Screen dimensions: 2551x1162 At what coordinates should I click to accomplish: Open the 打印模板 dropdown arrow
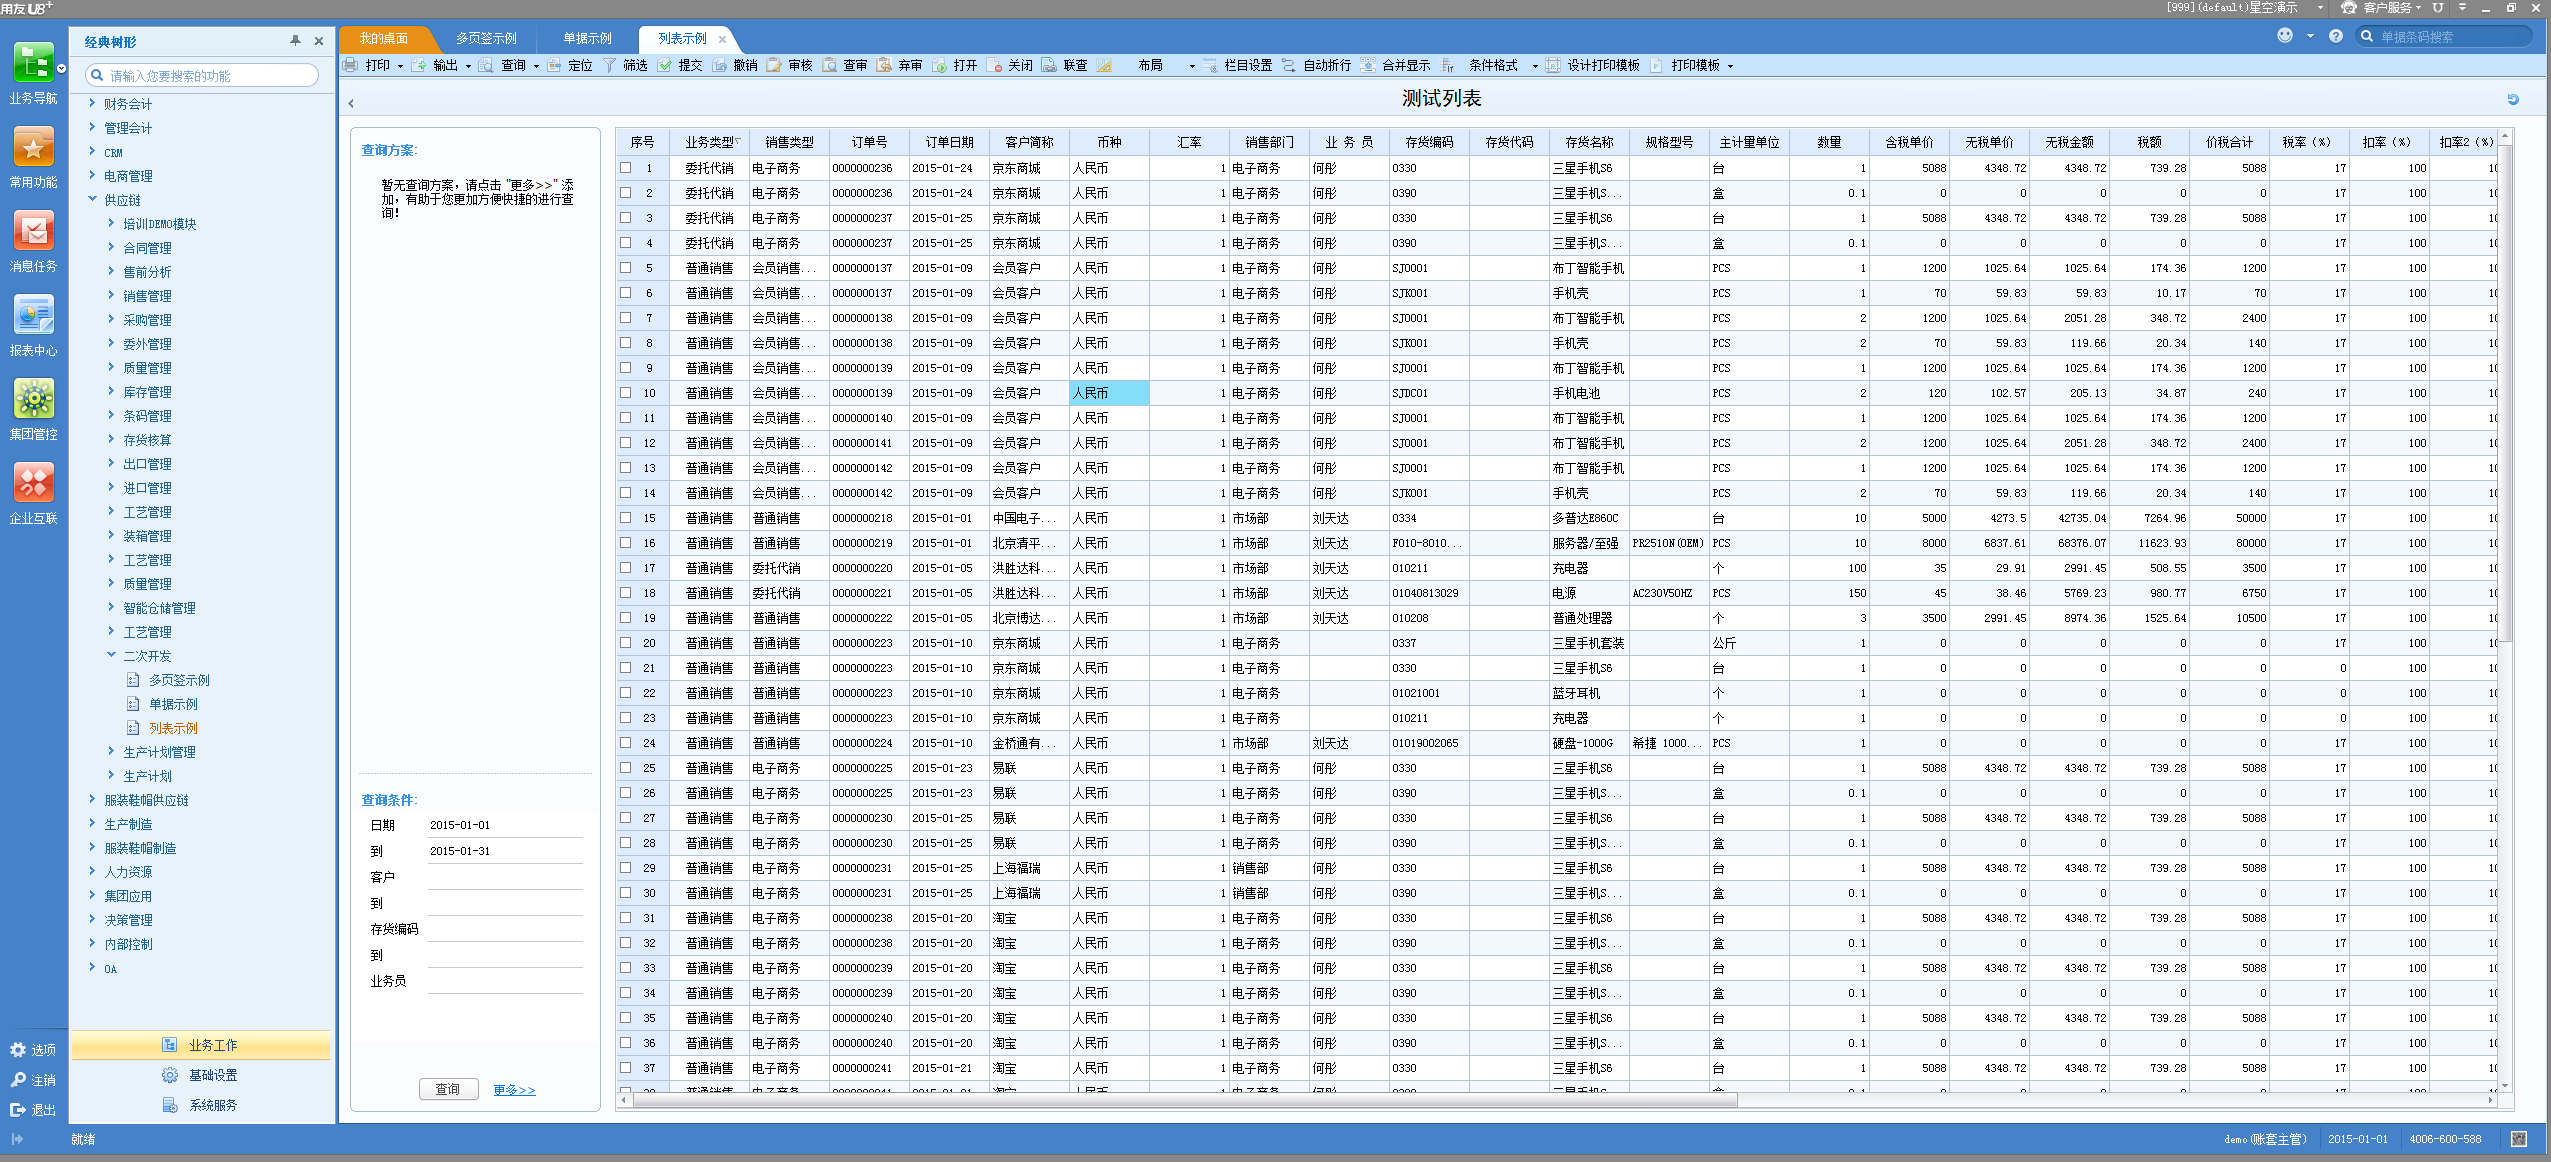coord(1730,66)
